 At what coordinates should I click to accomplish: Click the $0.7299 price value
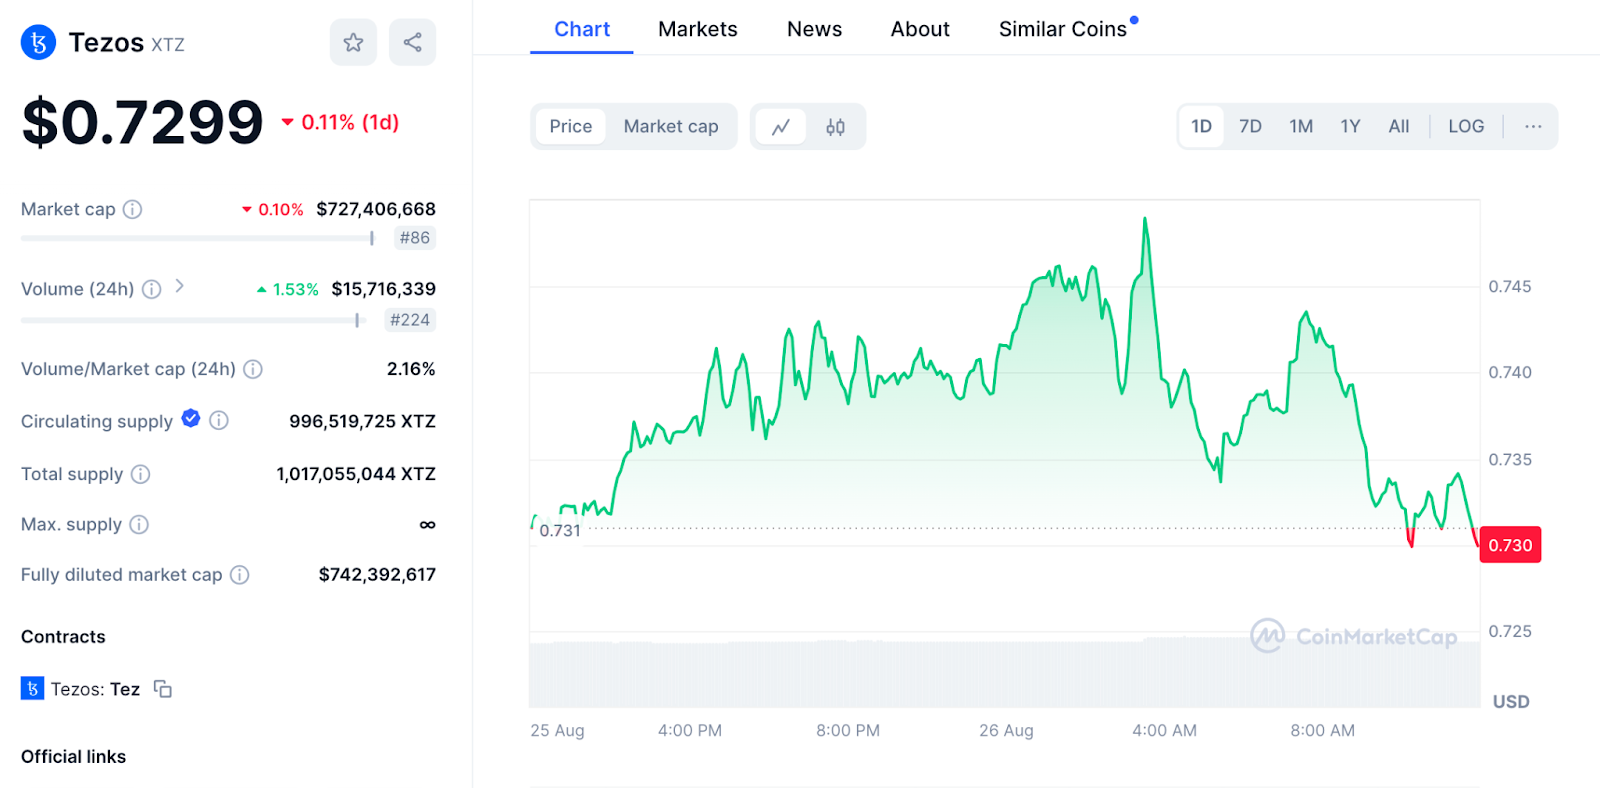pos(142,122)
